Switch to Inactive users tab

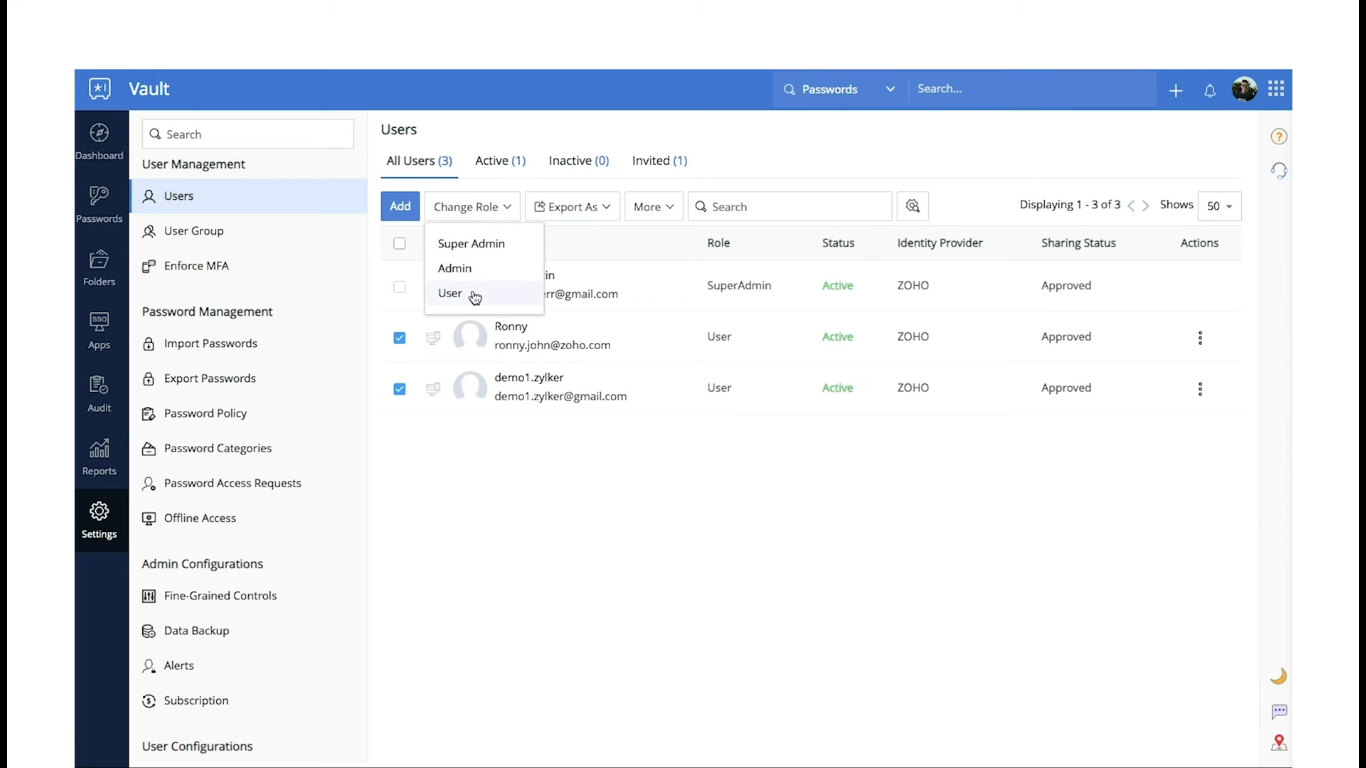579,160
